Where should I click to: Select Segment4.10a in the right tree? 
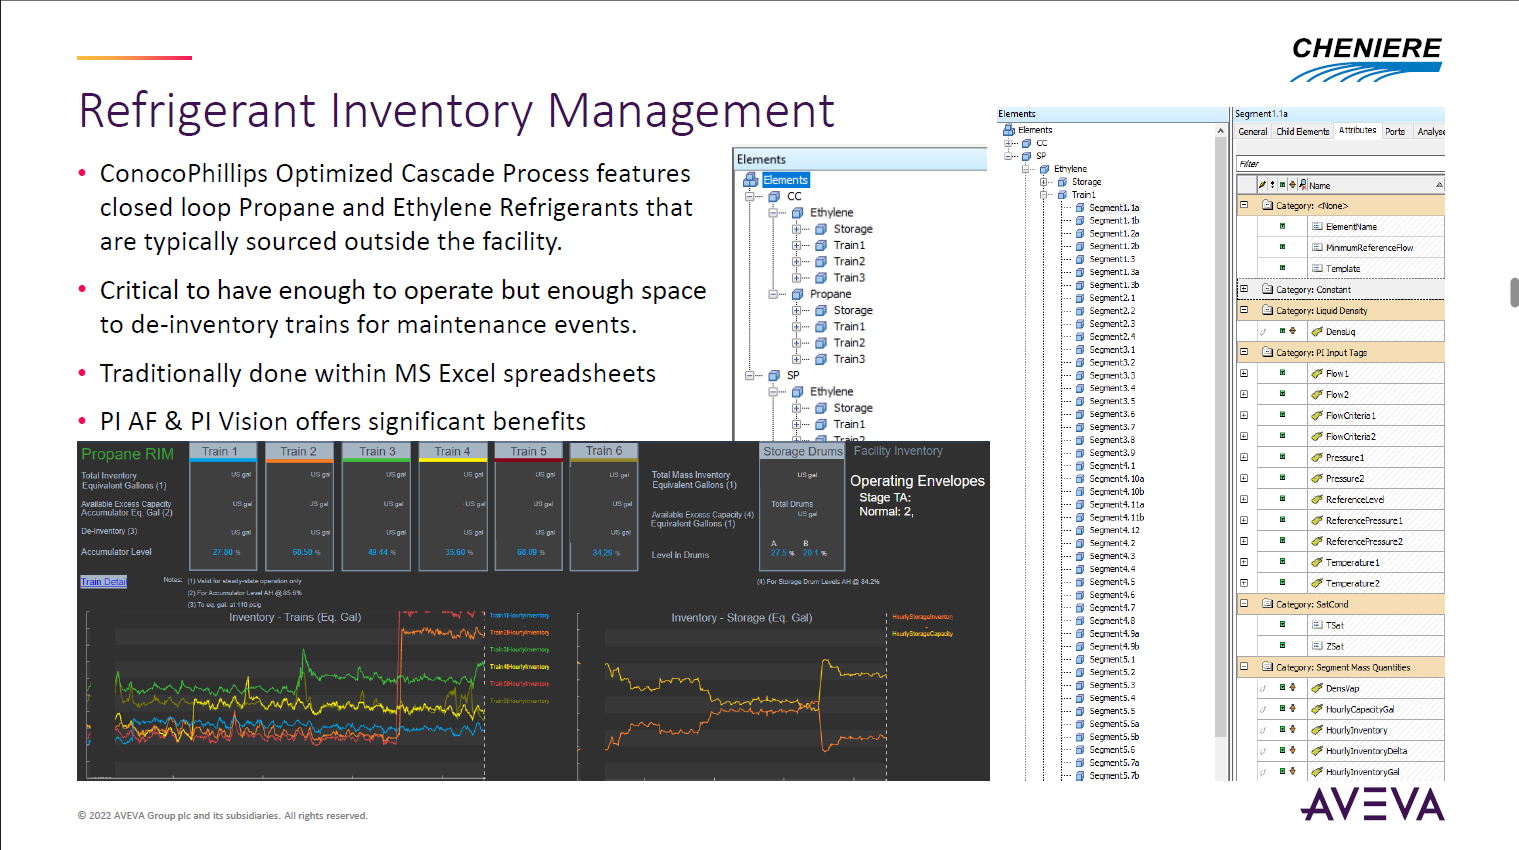(x=1116, y=479)
